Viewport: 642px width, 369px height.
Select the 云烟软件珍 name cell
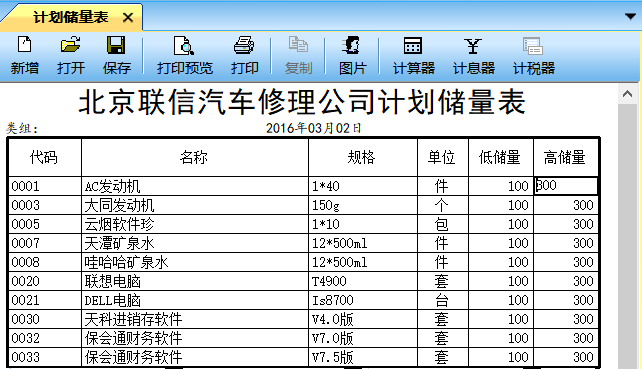tap(194, 224)
